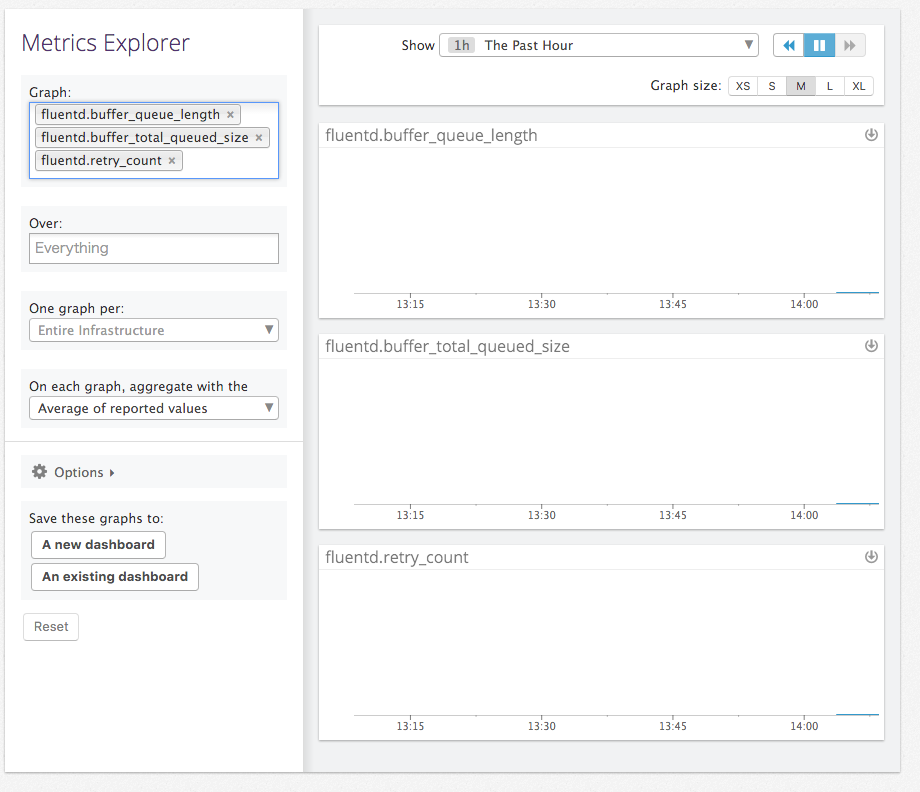The image size is (920, 792).
Task: Click the fast-forward time button
Action: point(850,45)
